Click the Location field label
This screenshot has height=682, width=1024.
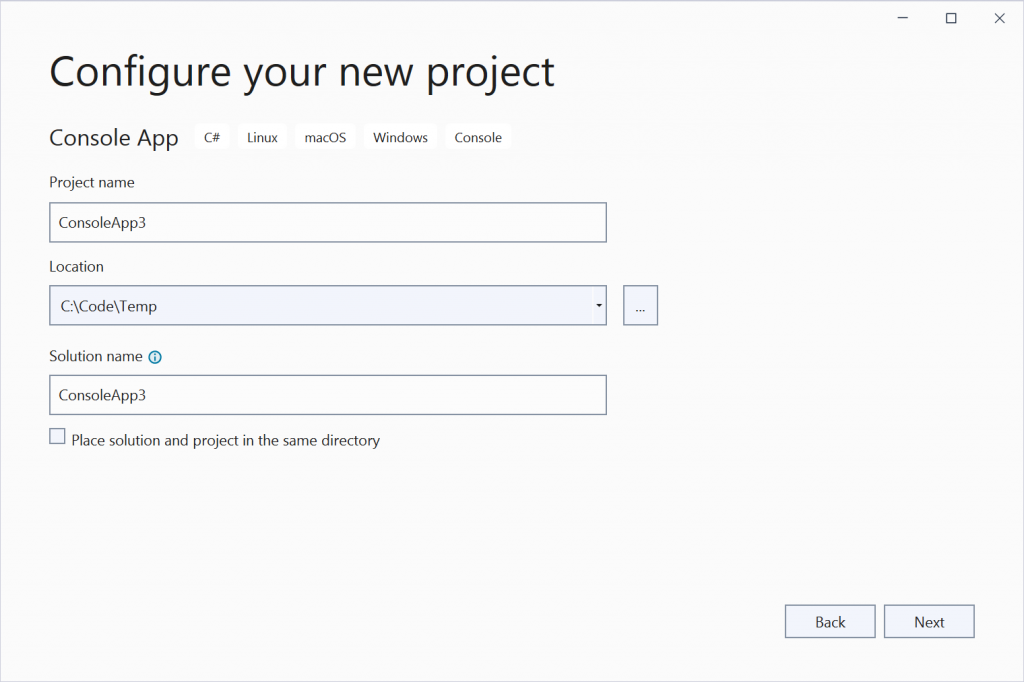point(76,267)
